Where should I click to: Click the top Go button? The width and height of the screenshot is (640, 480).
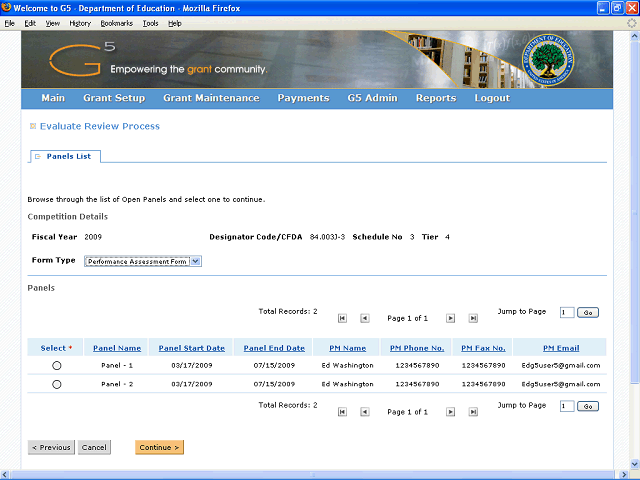click(588, 312)
